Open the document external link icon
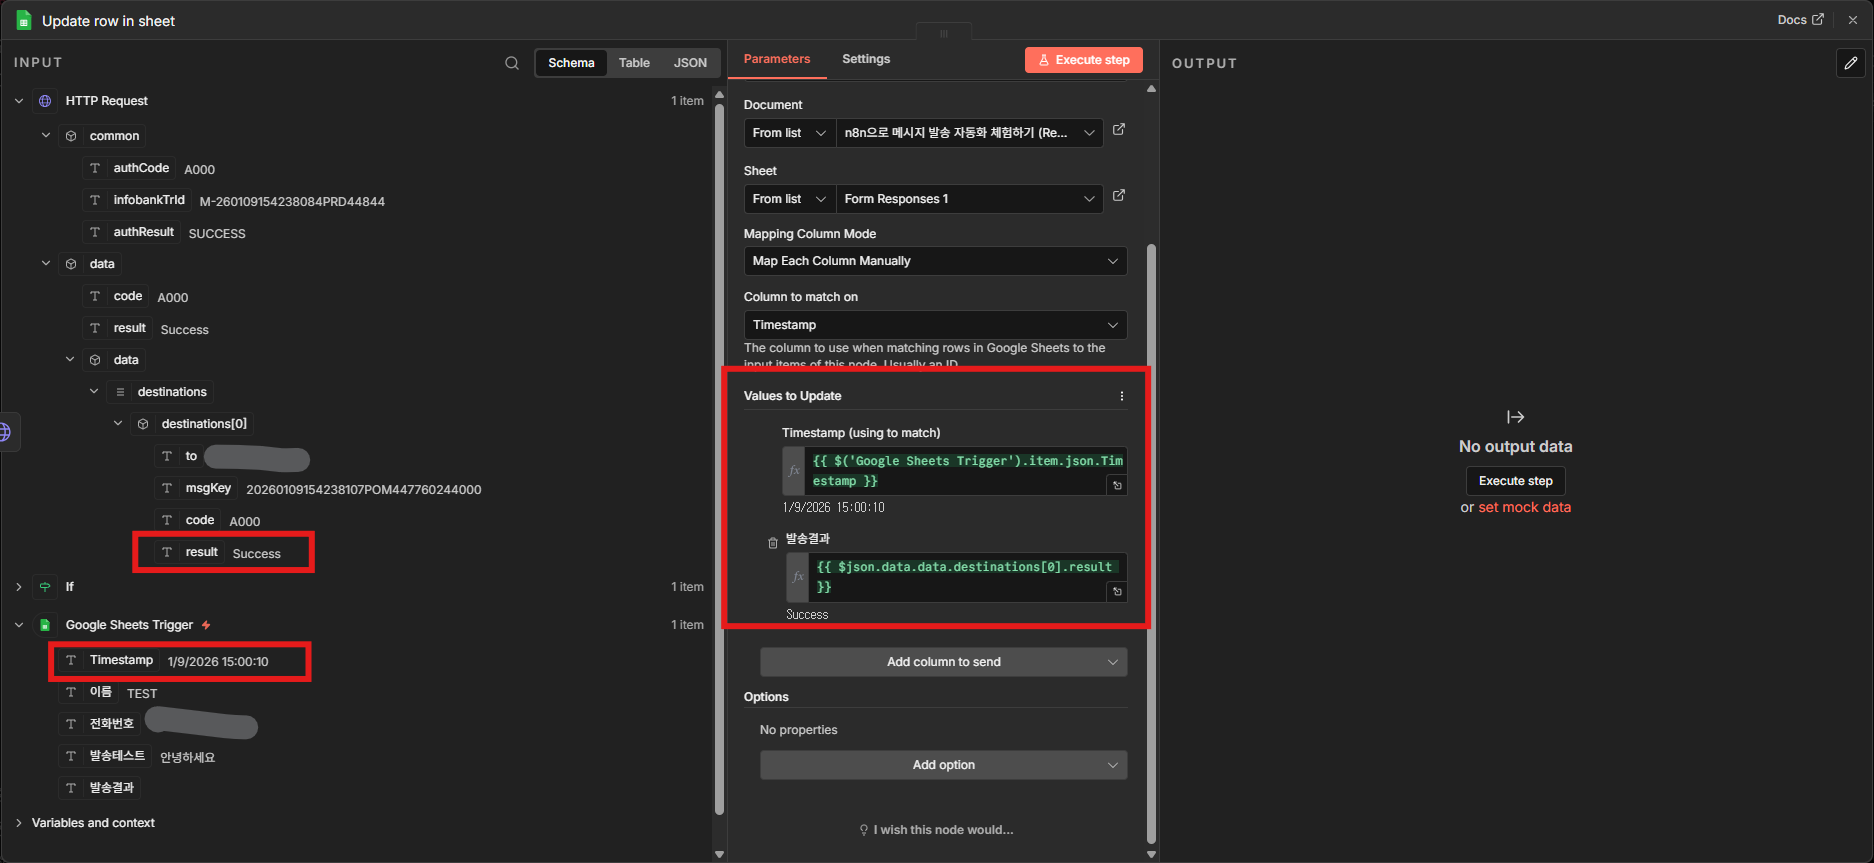This screenshot has width=1874, height=863. [1119, 130]
